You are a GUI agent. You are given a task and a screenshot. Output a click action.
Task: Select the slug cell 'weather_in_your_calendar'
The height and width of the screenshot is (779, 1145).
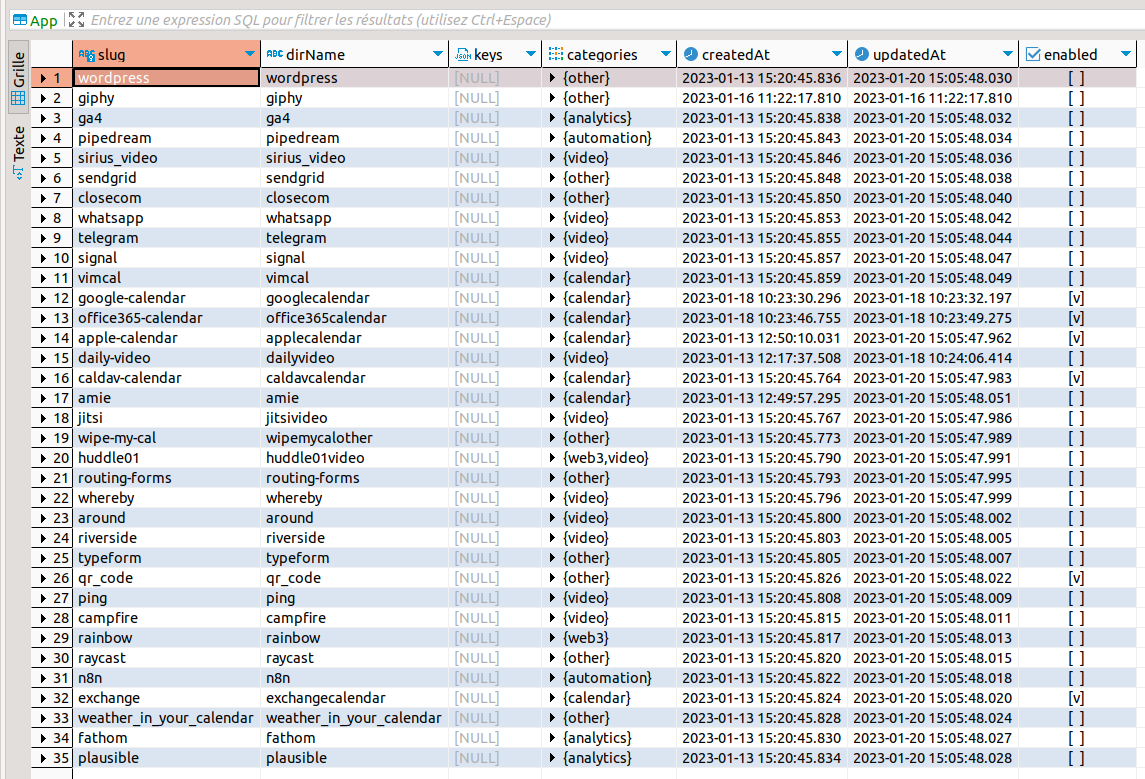pyautogui.click(x=166, y=718)
